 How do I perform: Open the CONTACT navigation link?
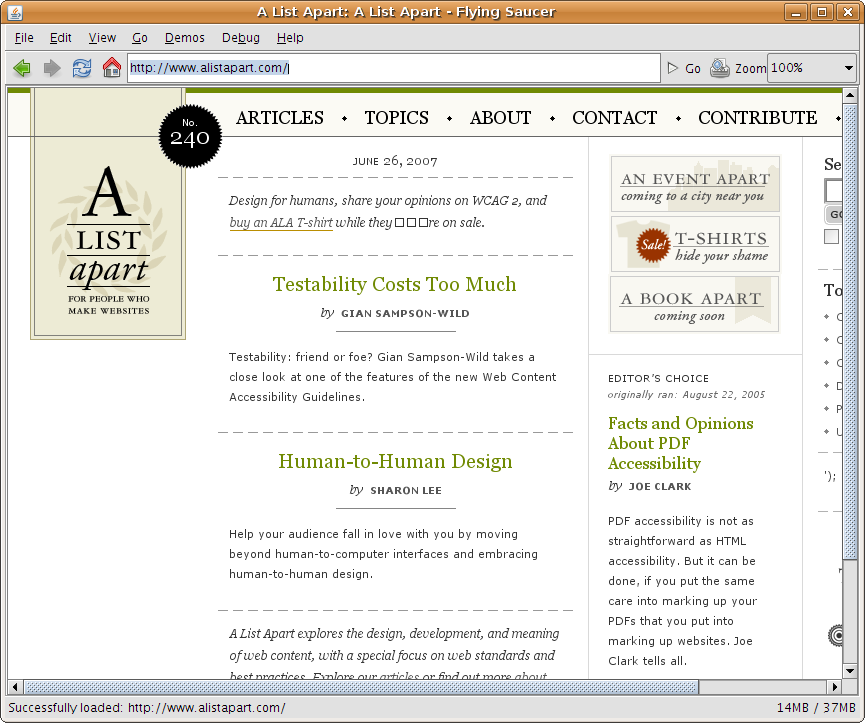tap(615, 117)
